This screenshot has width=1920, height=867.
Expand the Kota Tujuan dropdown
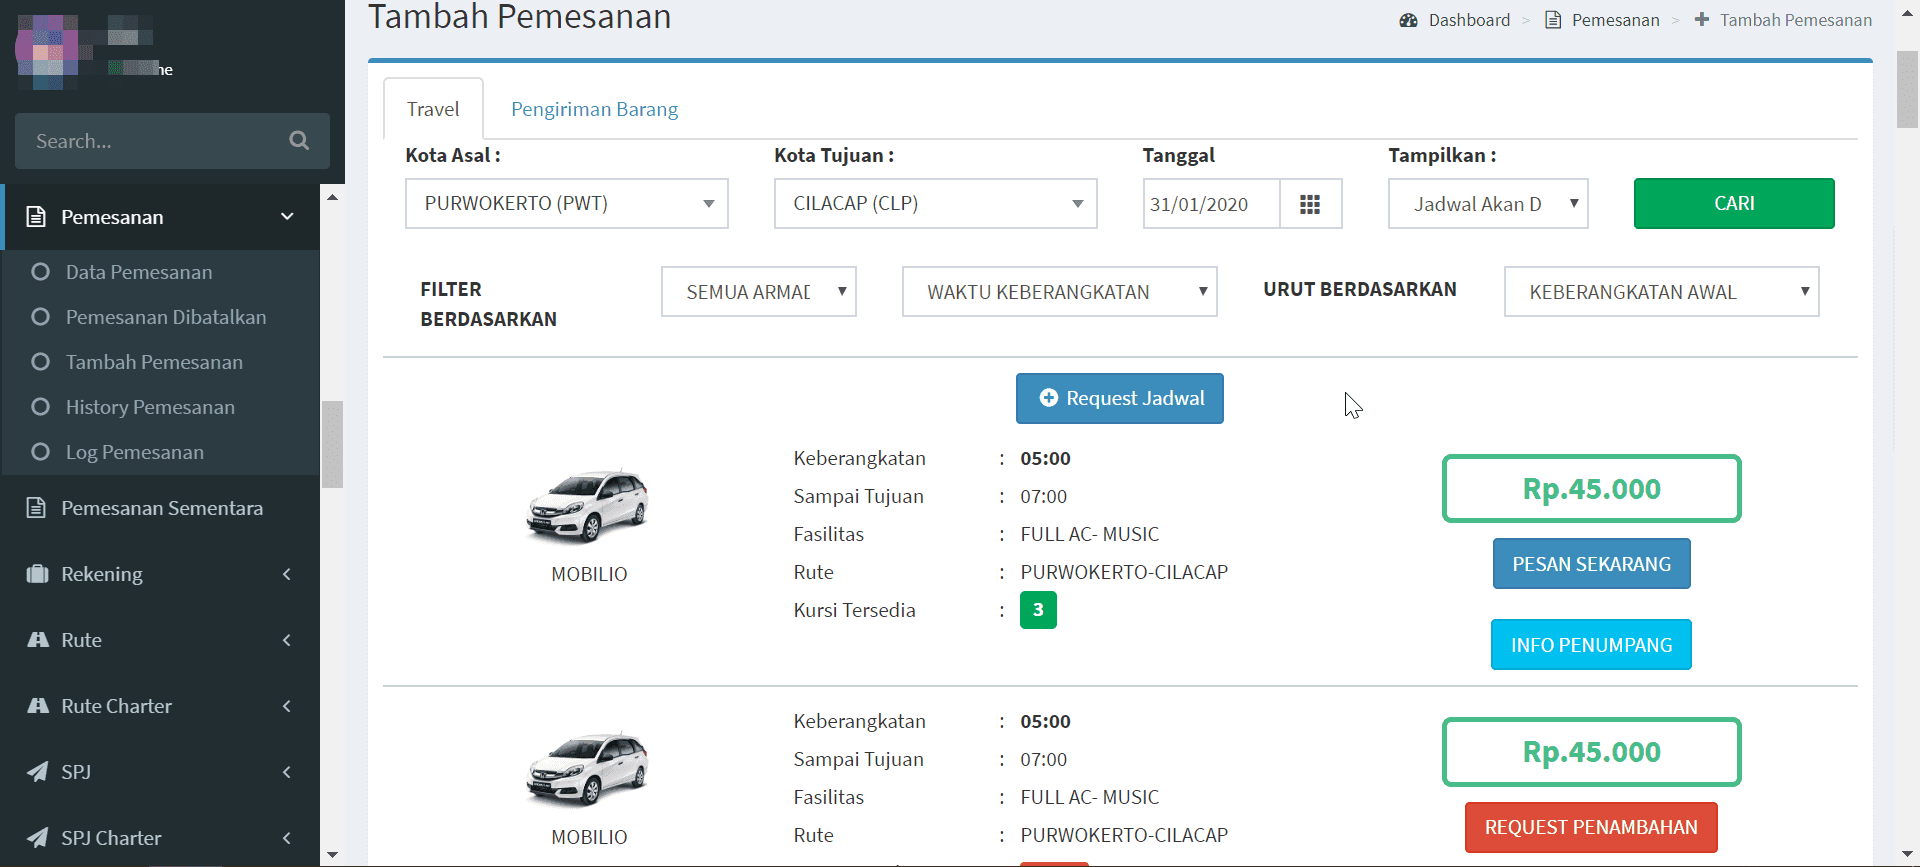point(935,204)
